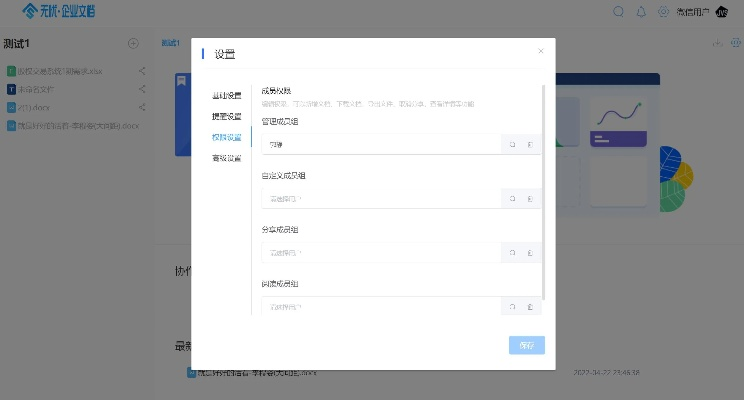
Task: Click share icon next to 未命名文档
Action: click(142, 89)
